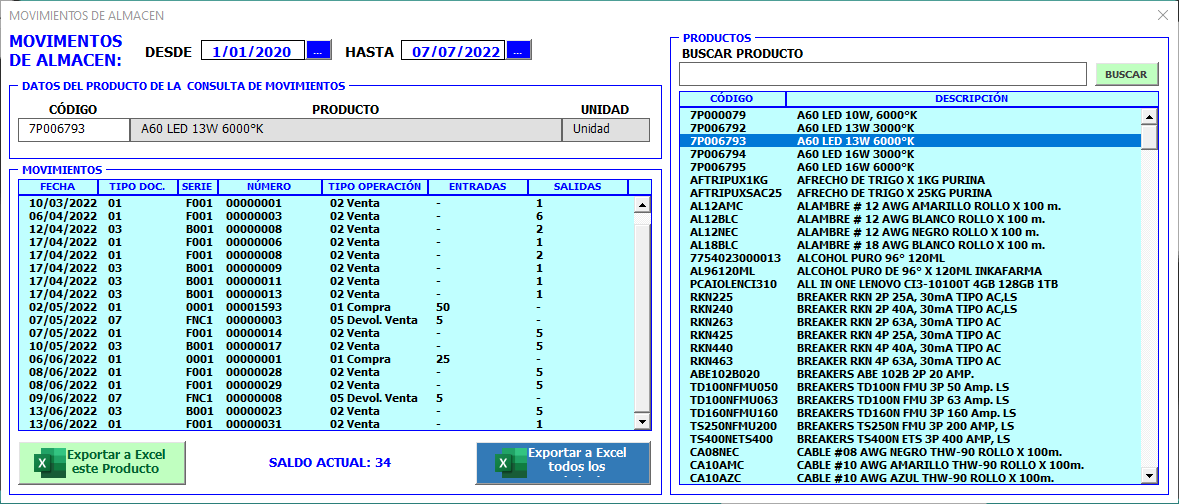Screen dimensions: 1179x504
Task: Select product RKN463 breaker 4P 63A
Action: (911, 361)
